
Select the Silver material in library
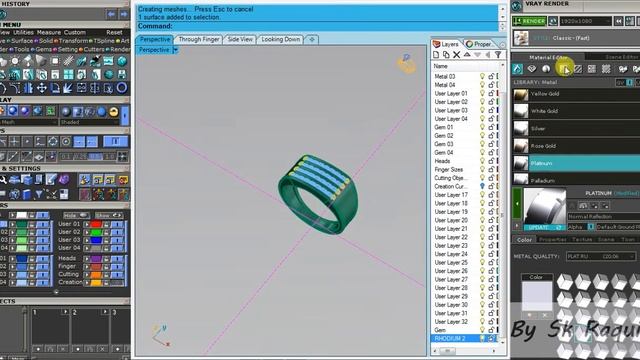576,129
